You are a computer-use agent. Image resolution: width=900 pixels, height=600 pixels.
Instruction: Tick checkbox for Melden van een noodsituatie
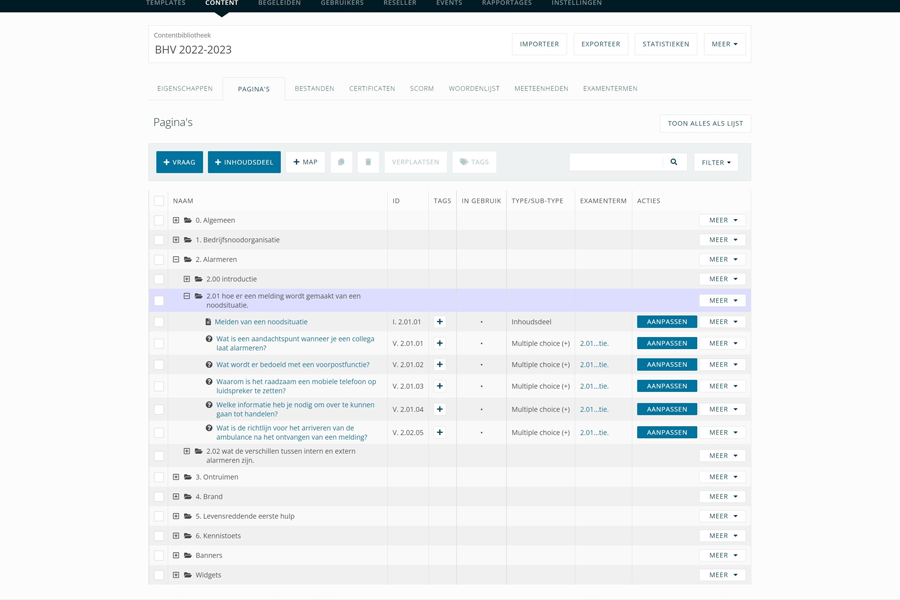click(159, 322)
